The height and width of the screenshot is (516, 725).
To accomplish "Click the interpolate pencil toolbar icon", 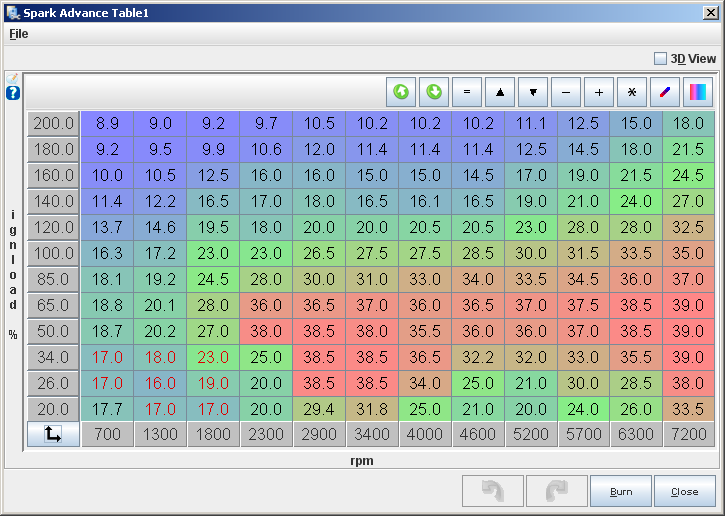I will [665, 92].
